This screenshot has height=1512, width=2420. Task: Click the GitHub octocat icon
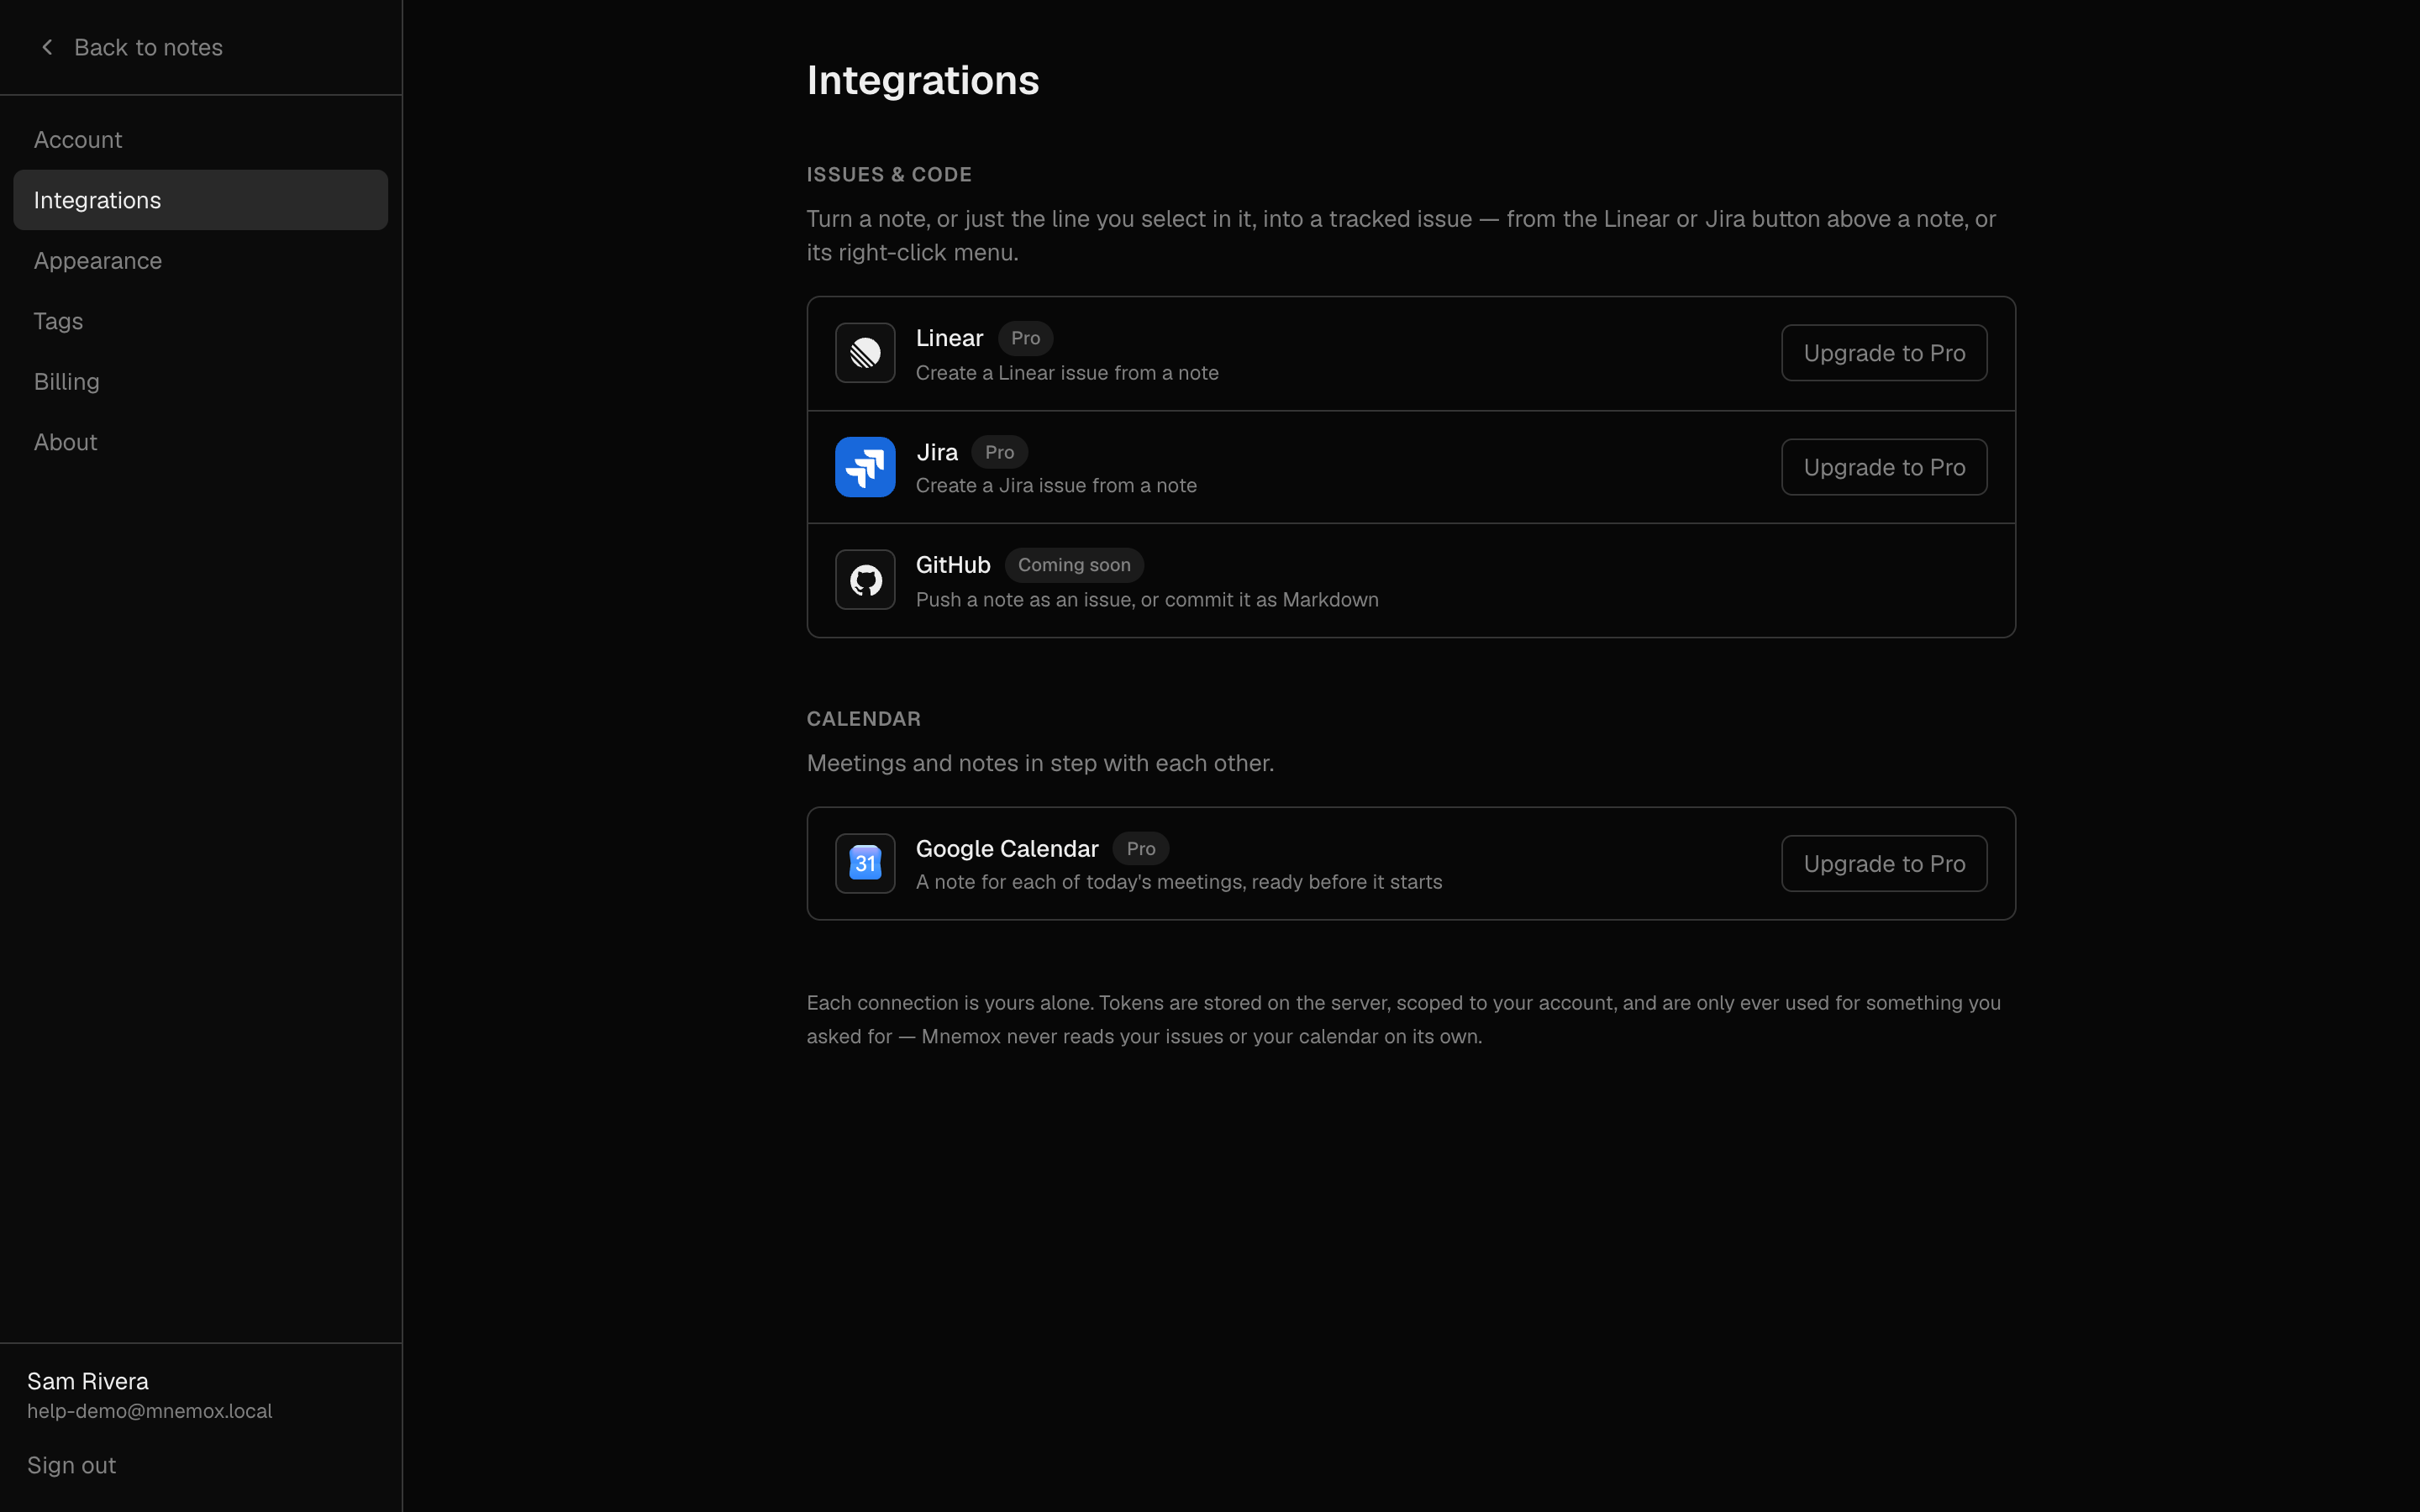[x=865, y=580]
